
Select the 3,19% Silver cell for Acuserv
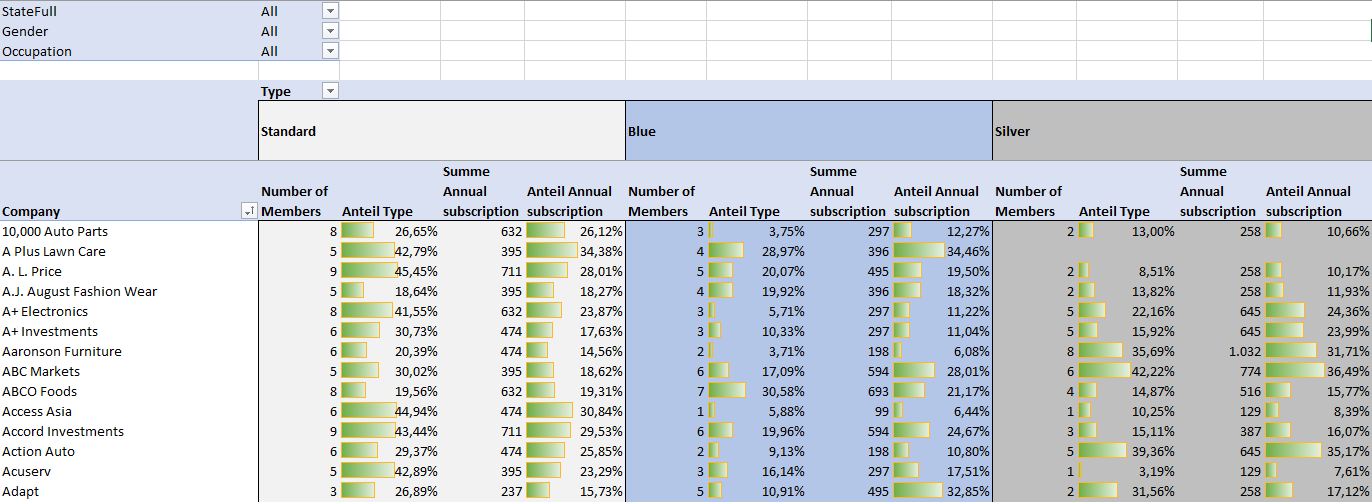(x=1126, y=471)
